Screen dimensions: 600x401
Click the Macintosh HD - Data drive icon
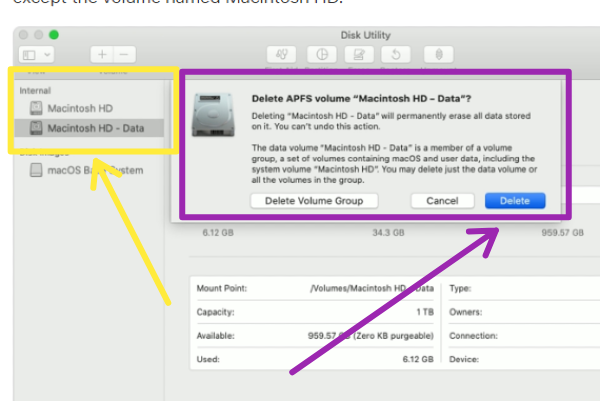click(x=36, y=128)
